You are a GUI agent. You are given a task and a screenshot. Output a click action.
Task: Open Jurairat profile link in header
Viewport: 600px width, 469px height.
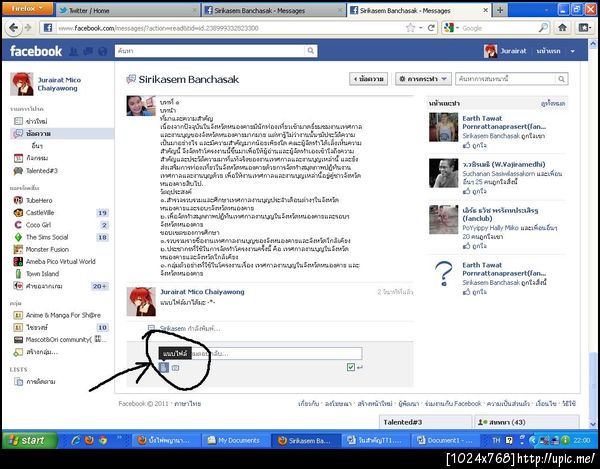click(x=505, y=51)
